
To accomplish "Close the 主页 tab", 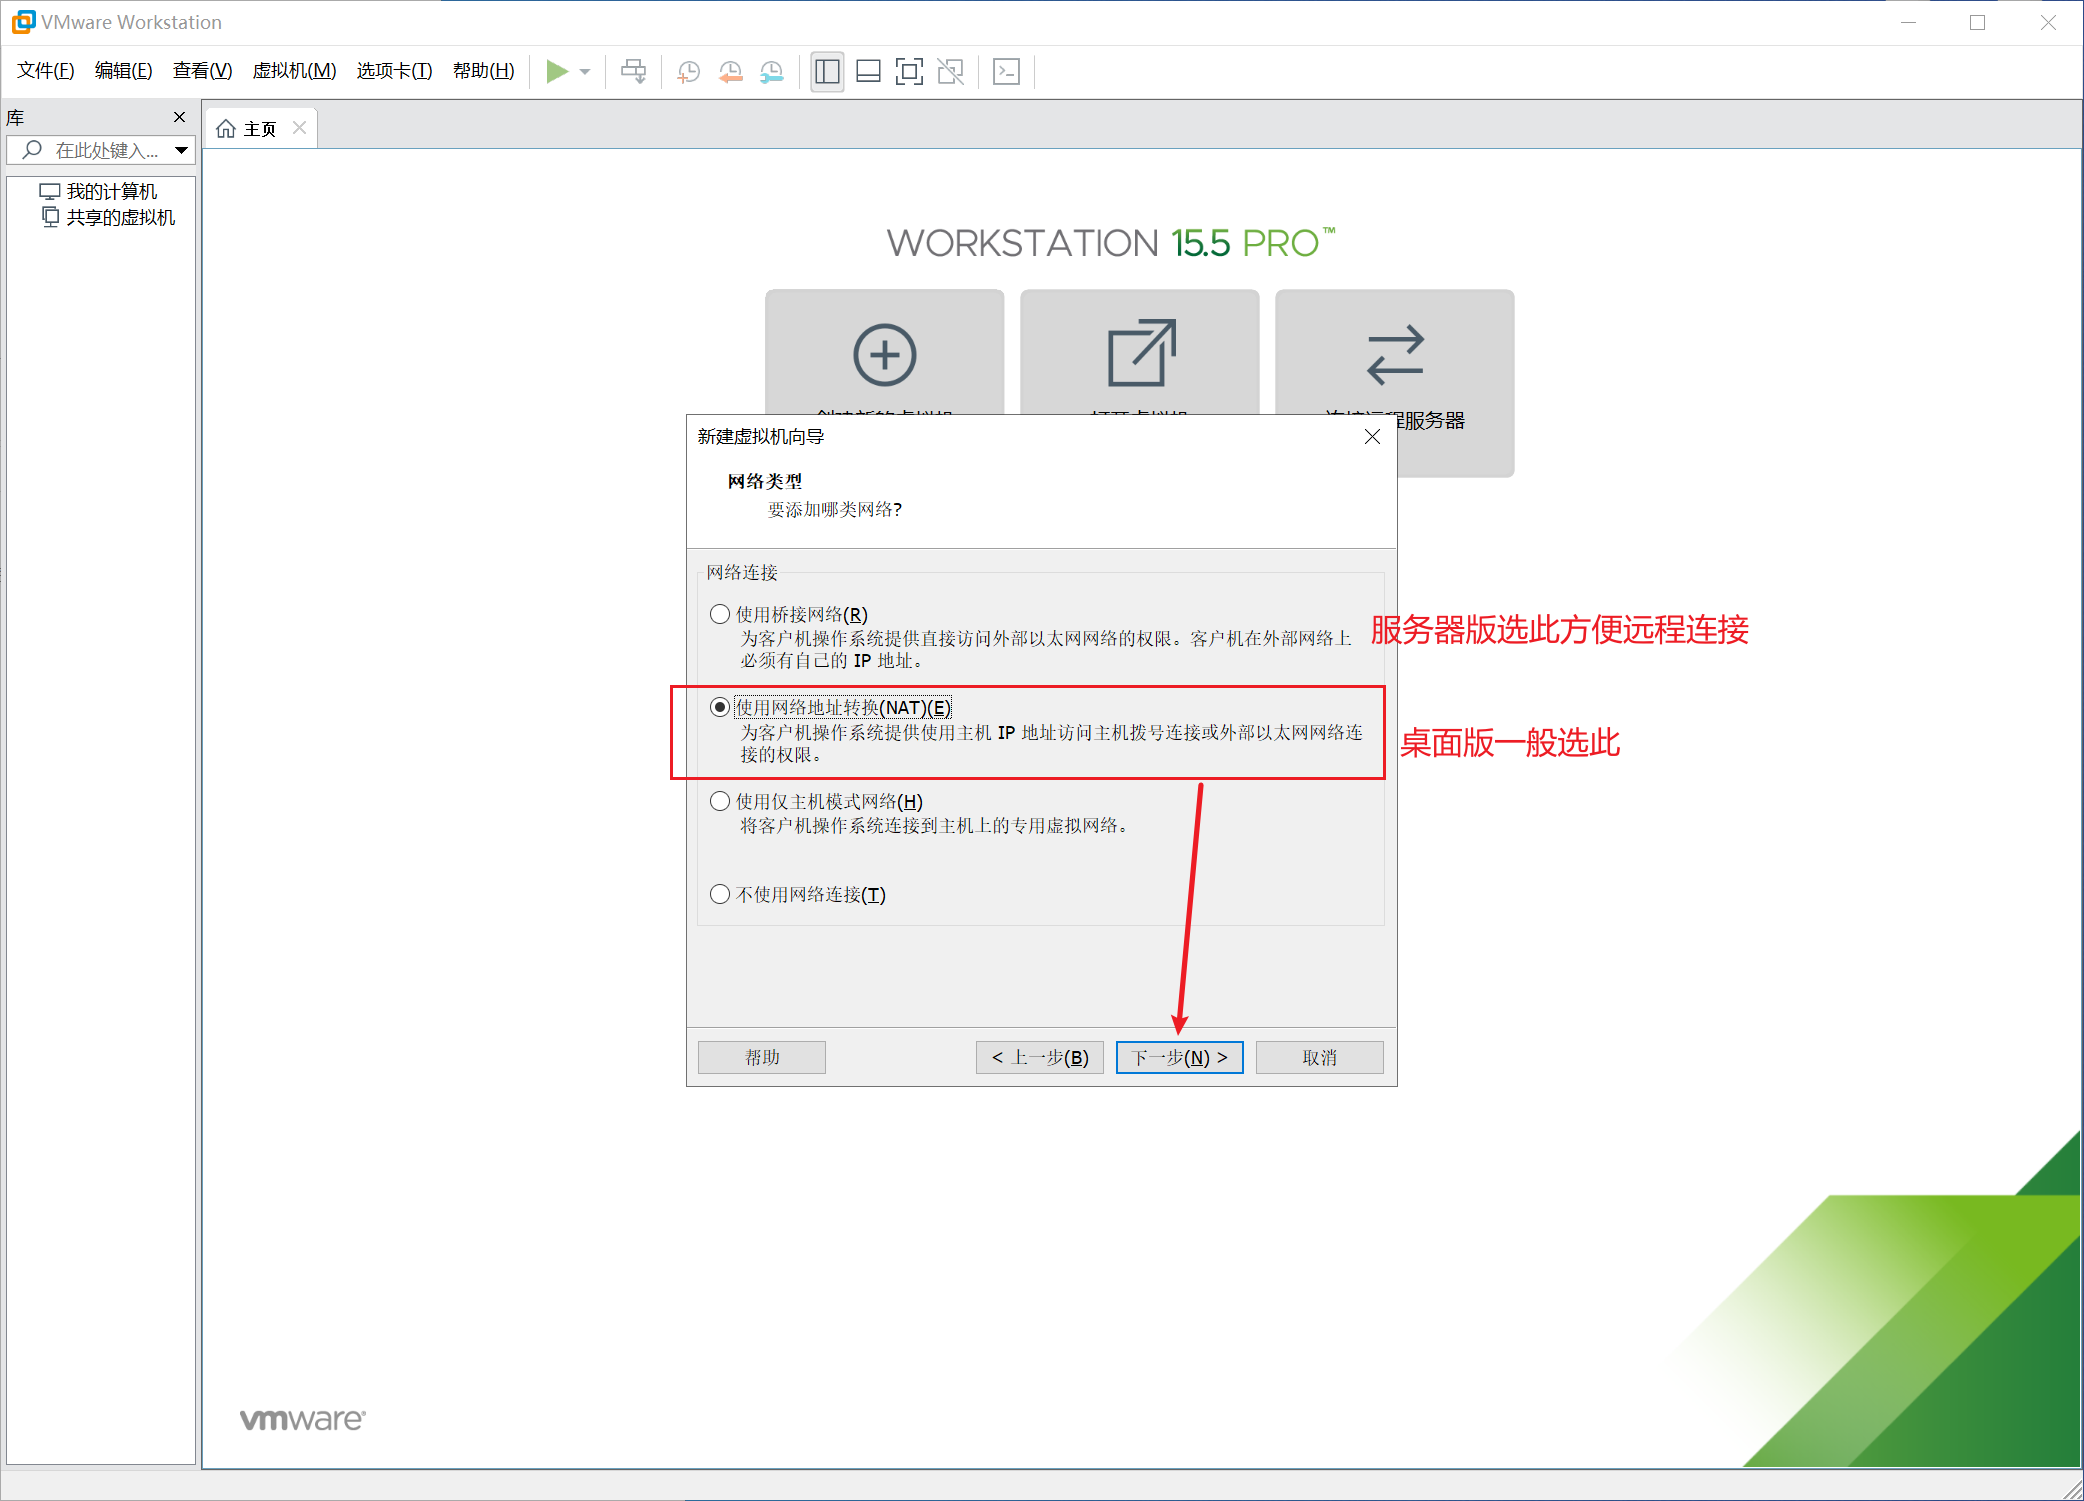I will [x=299, y=128].
